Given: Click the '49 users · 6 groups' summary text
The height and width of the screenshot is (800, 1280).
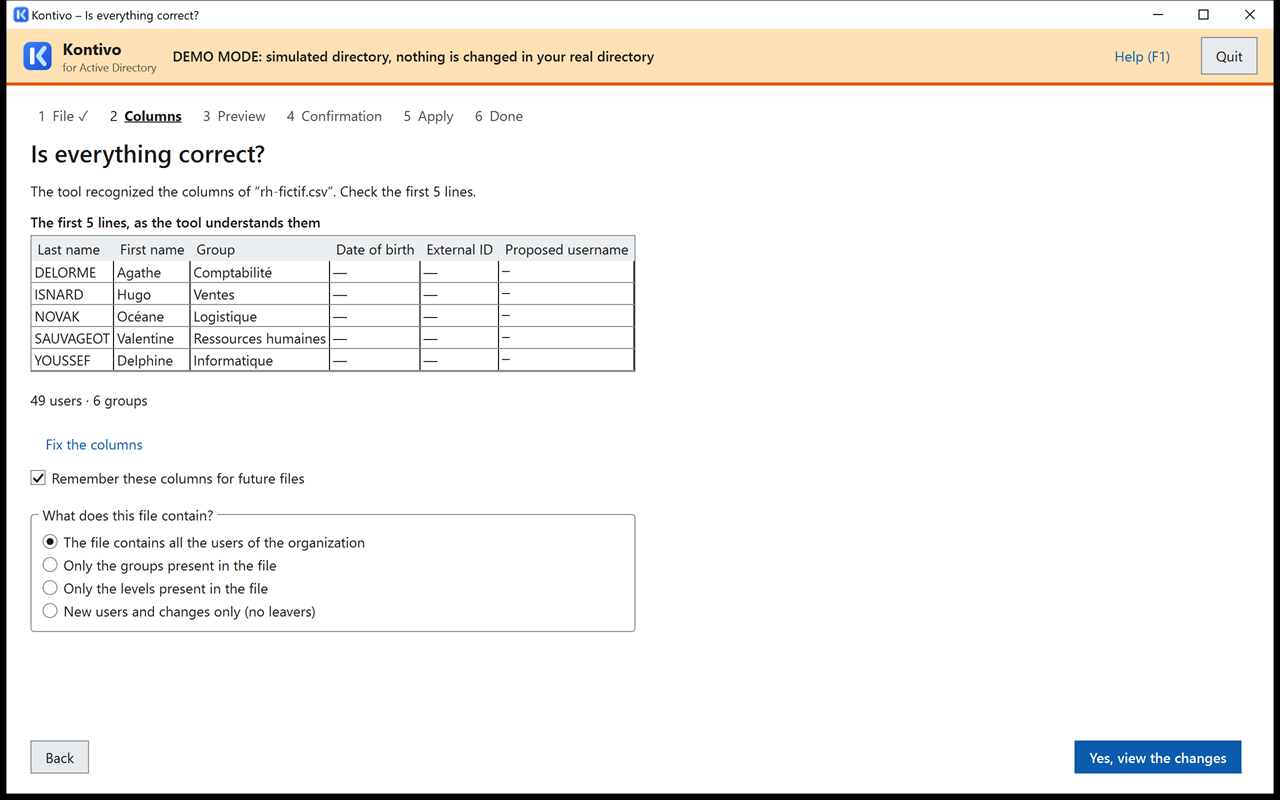Looking at the screenshot, I should (89, 400).
